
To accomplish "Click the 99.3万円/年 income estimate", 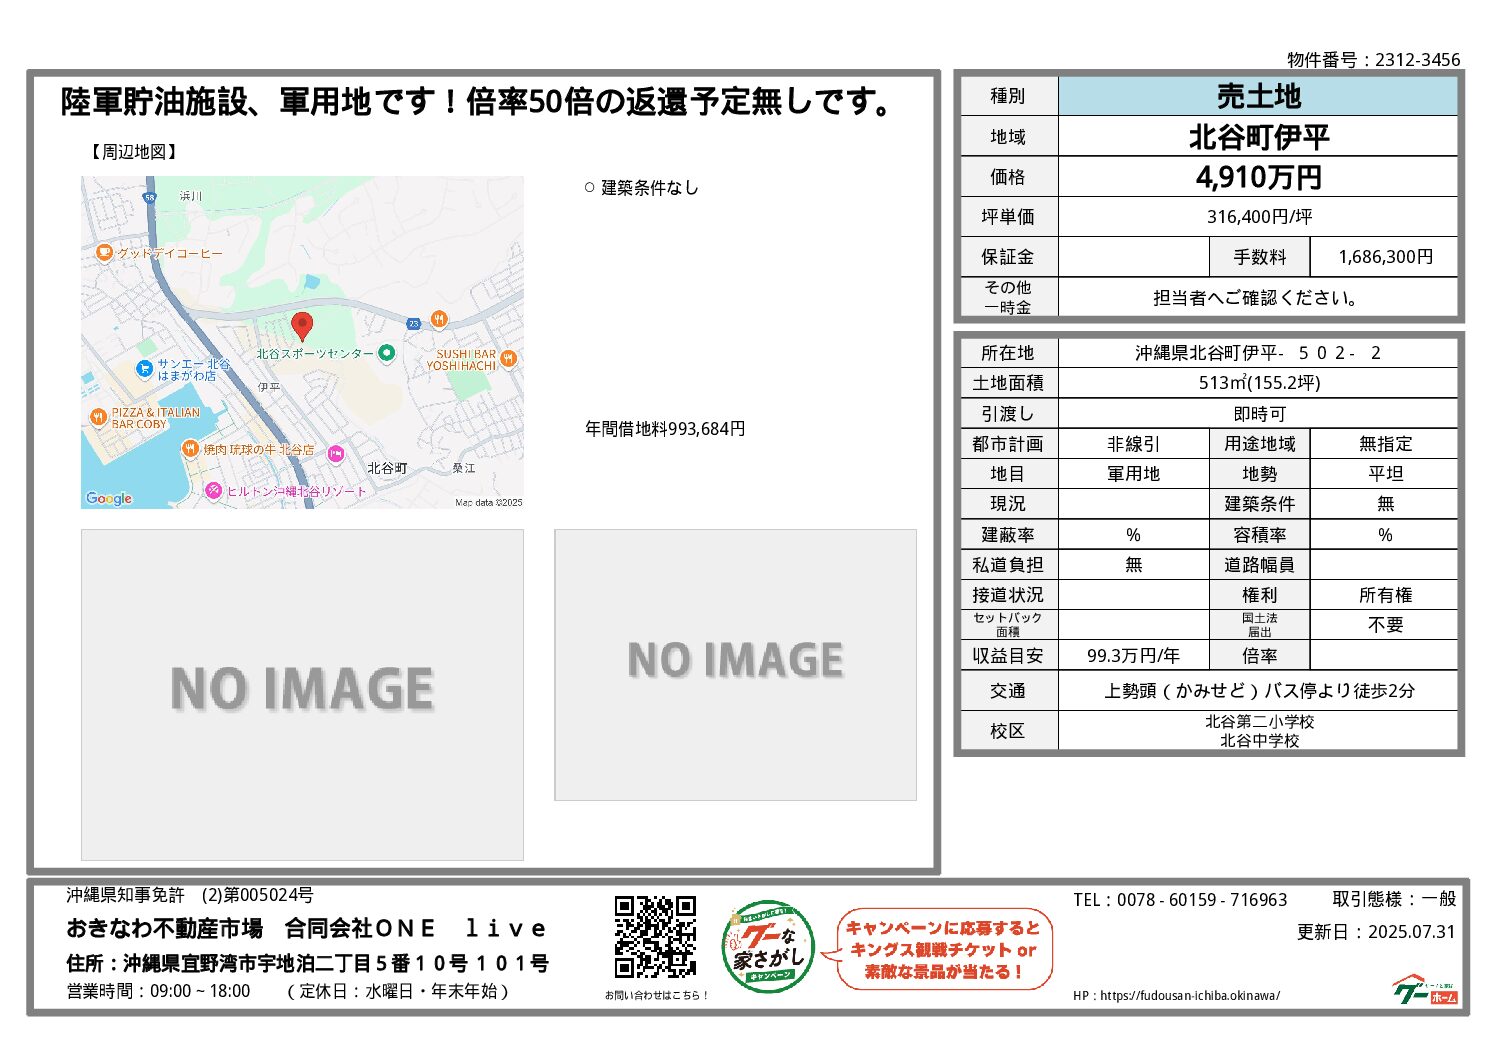I will (x=1134, y=656).
